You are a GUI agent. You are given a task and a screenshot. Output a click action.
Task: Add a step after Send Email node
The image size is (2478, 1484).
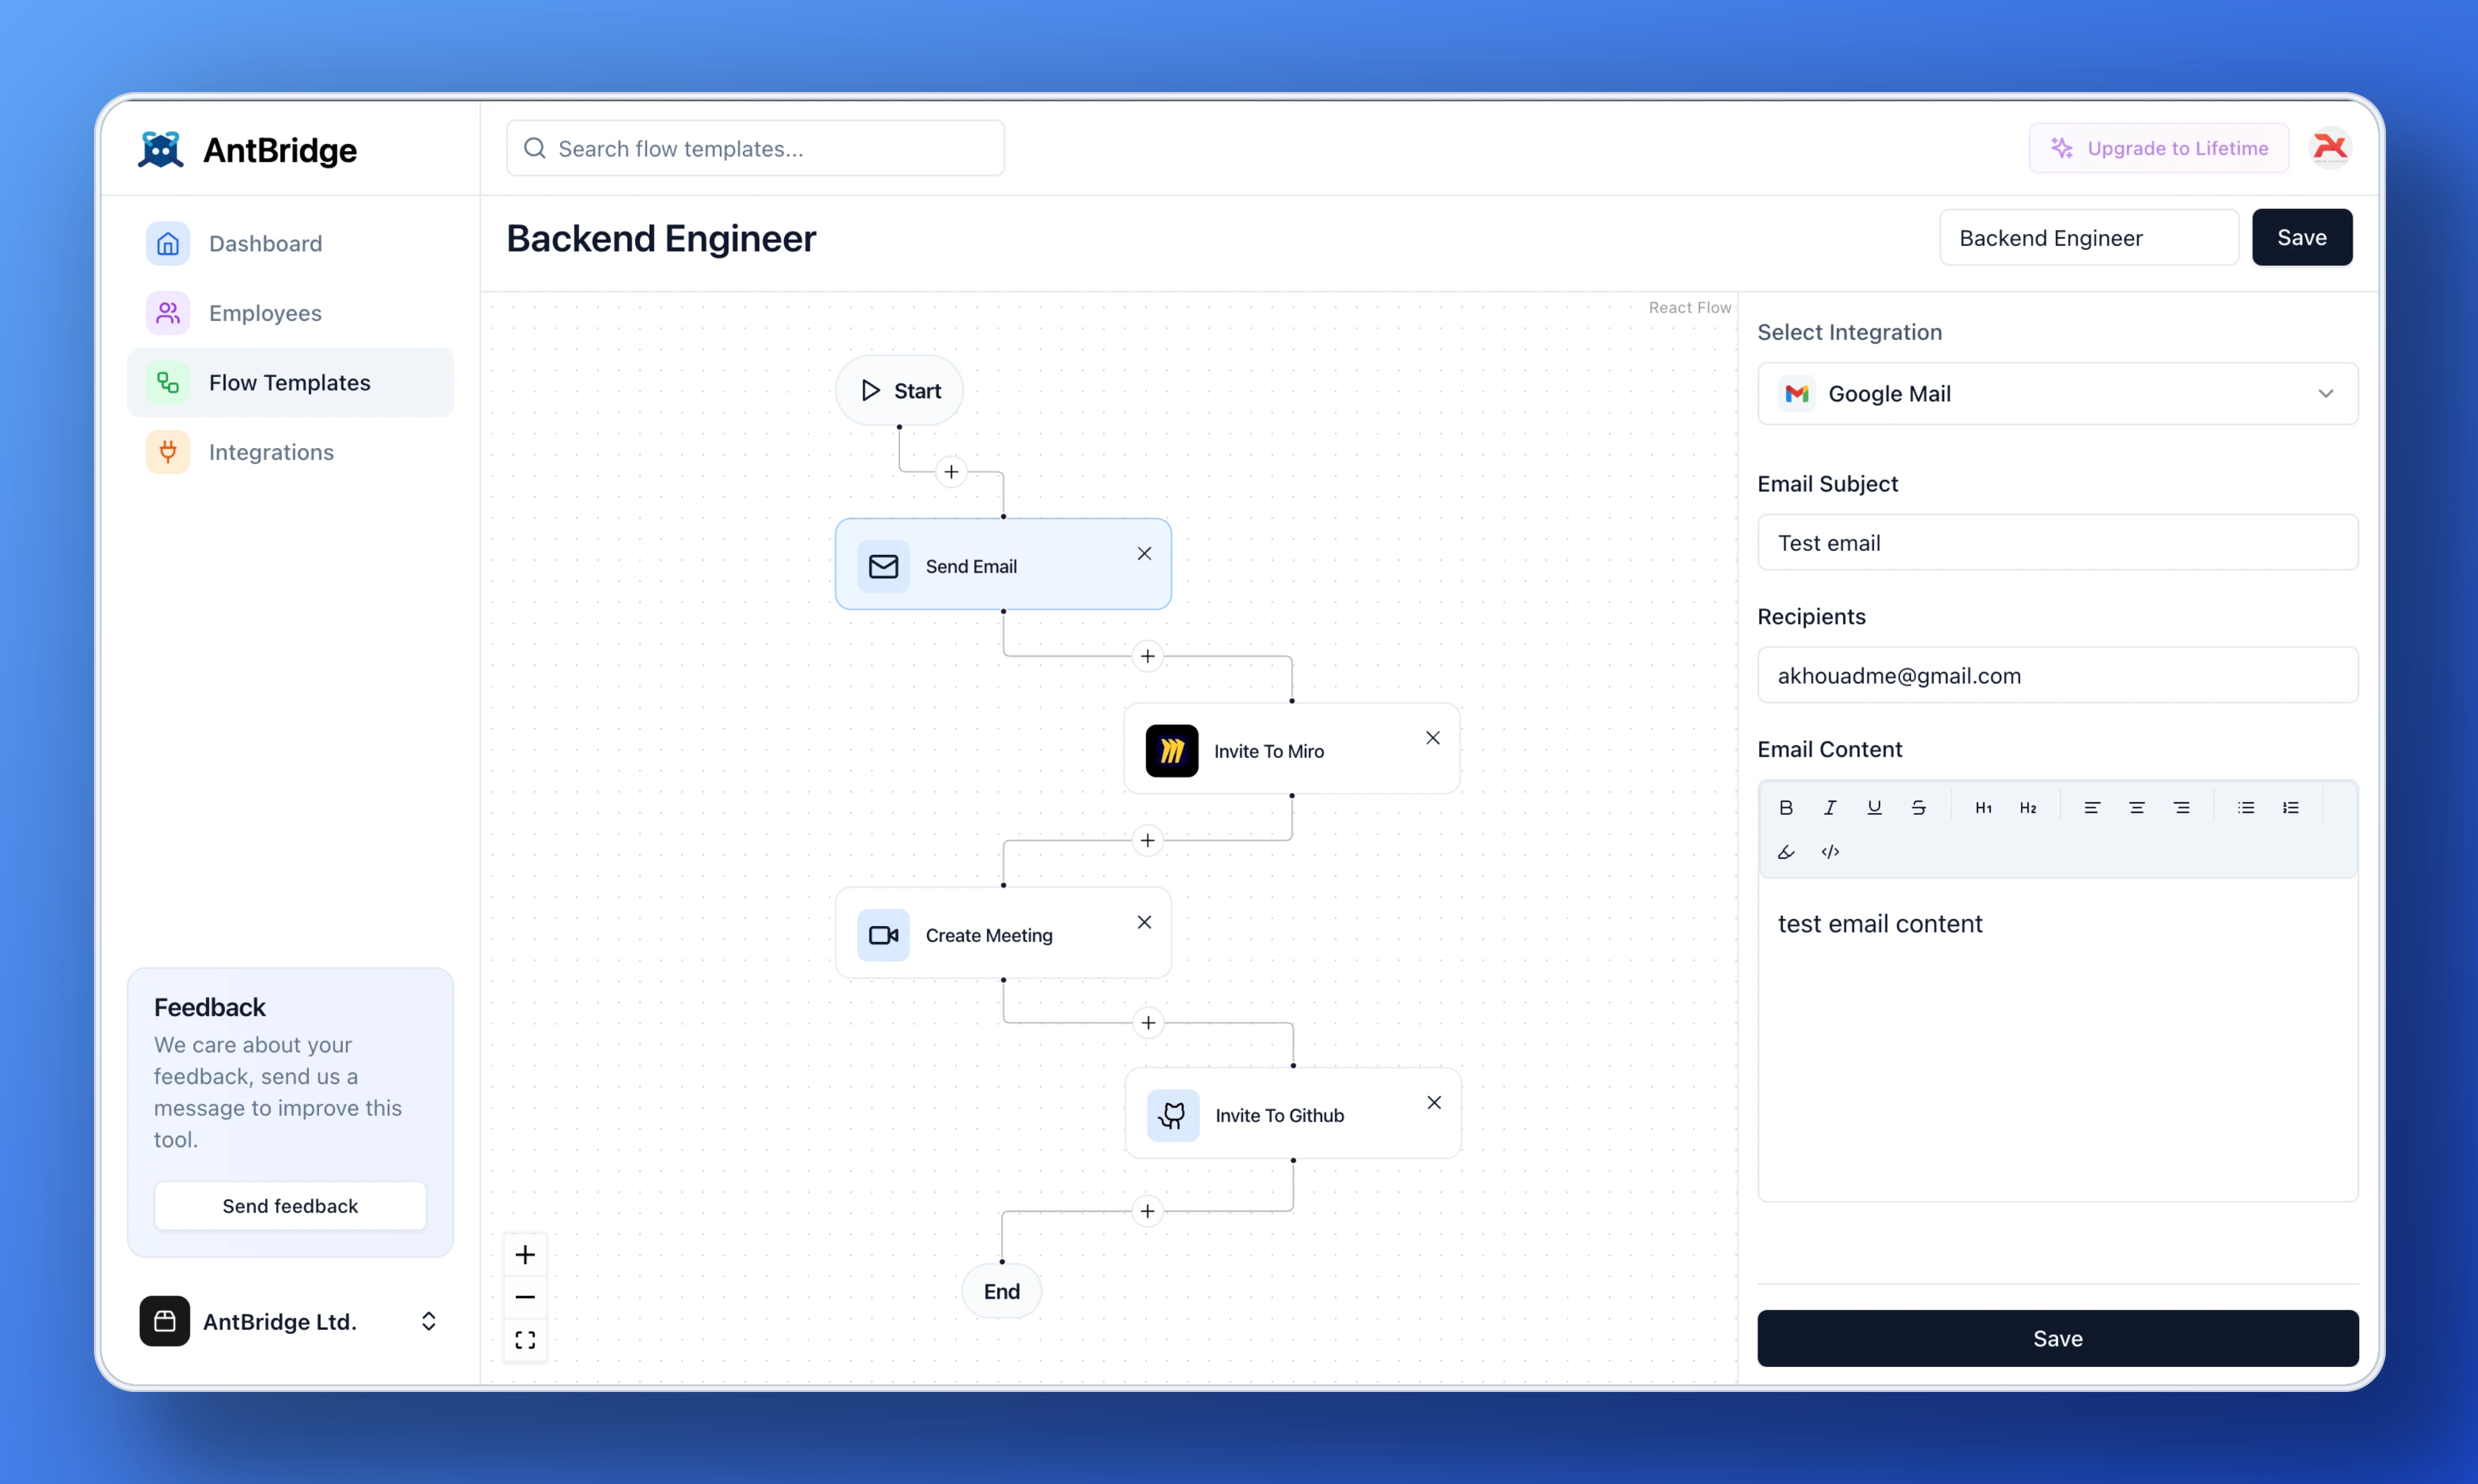tap(1147, 656)
